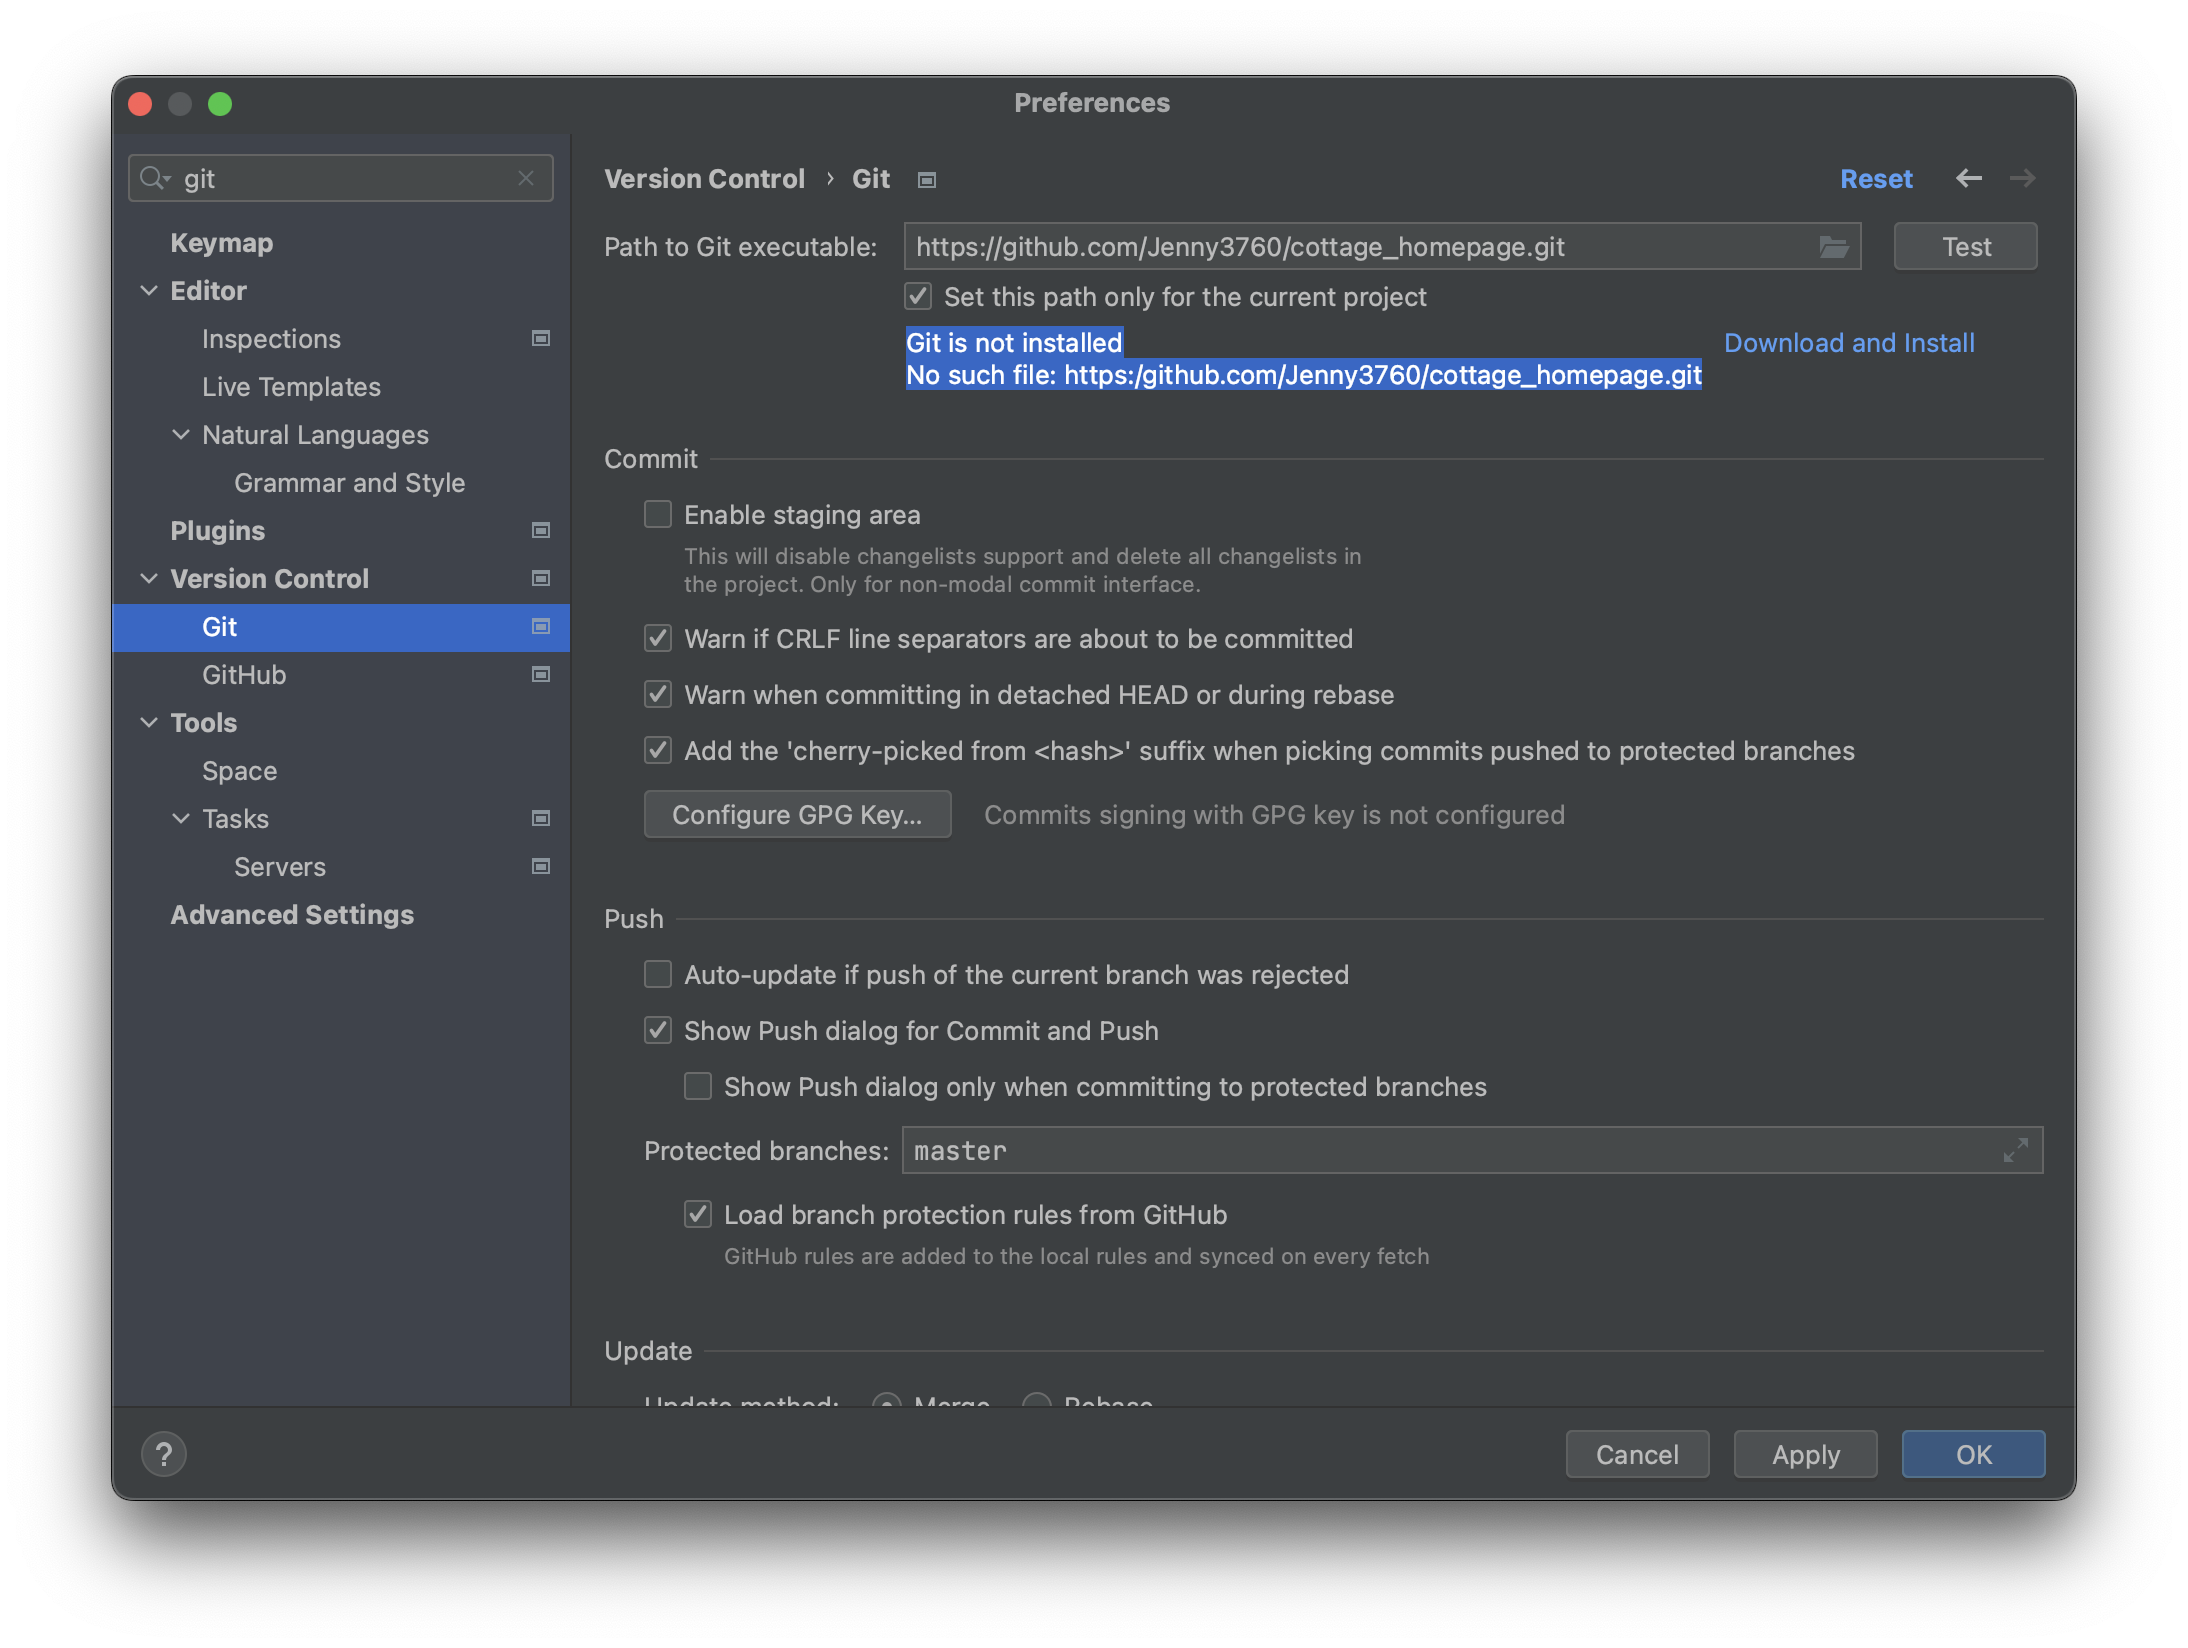This screenshot has height=1648, width=2188.
Task: Go back with the left arrow
Action: tap(1969, 178)
